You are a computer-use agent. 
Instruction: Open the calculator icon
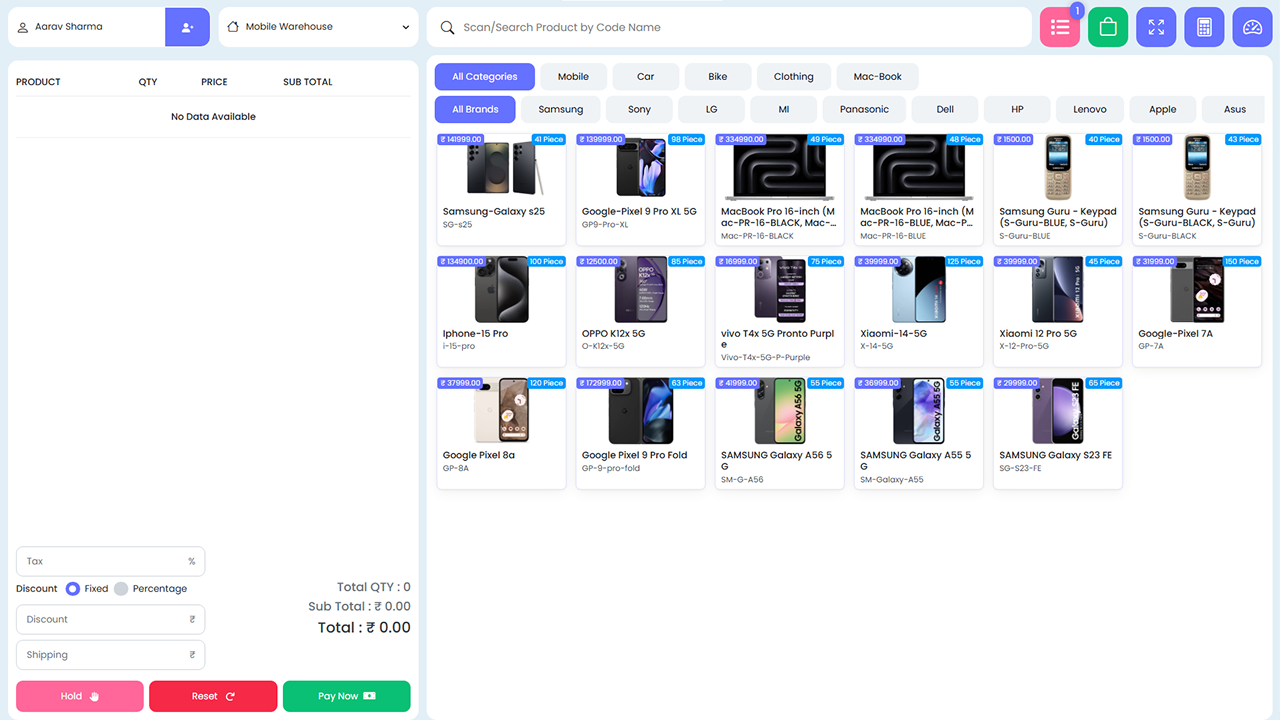pyautogui.click(x=1203, y=26)
